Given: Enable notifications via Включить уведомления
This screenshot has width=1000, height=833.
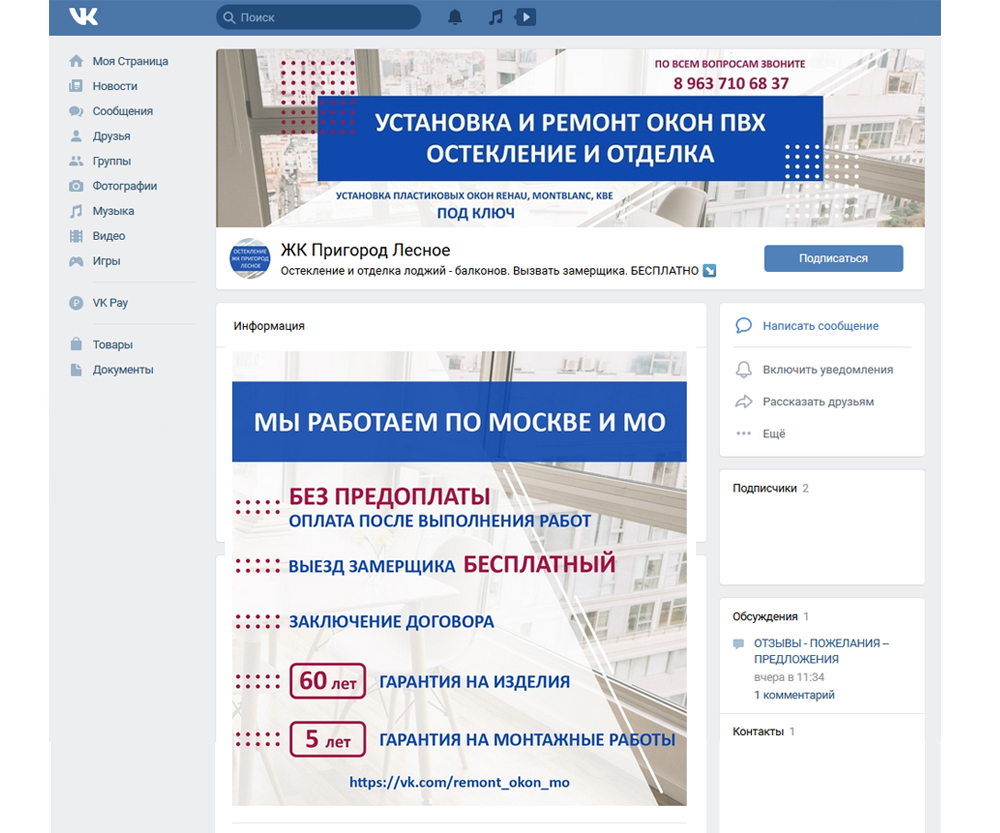Looking at the screenshot, I should (x=827, y=370).
